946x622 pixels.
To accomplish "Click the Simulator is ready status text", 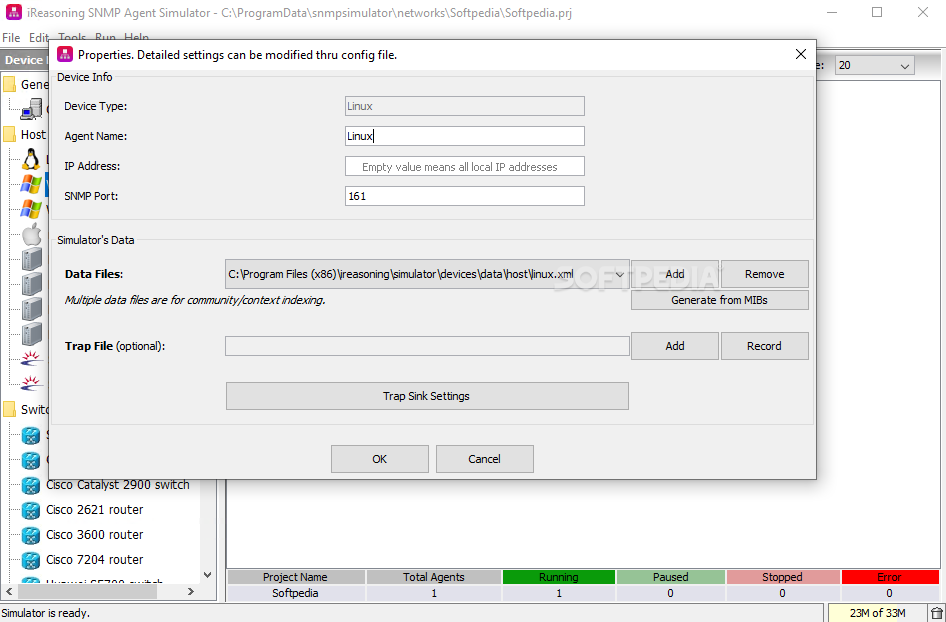I will tap(46, 614).
